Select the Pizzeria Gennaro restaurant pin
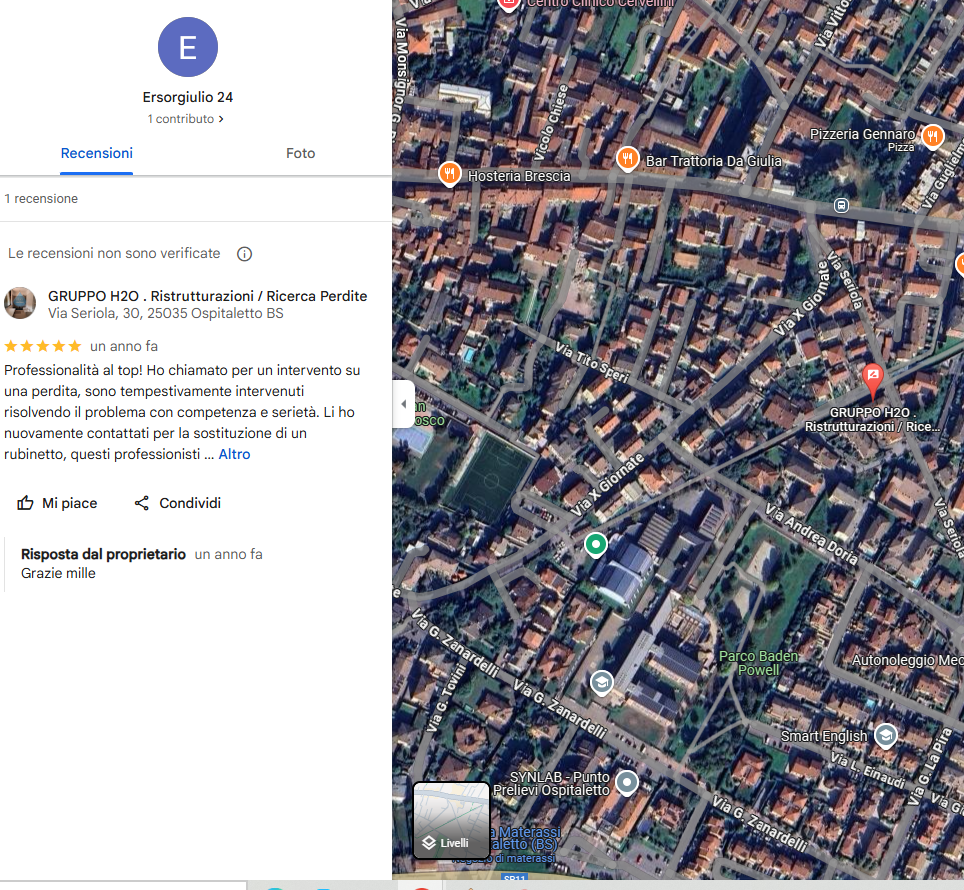 (x=932, y=136)
